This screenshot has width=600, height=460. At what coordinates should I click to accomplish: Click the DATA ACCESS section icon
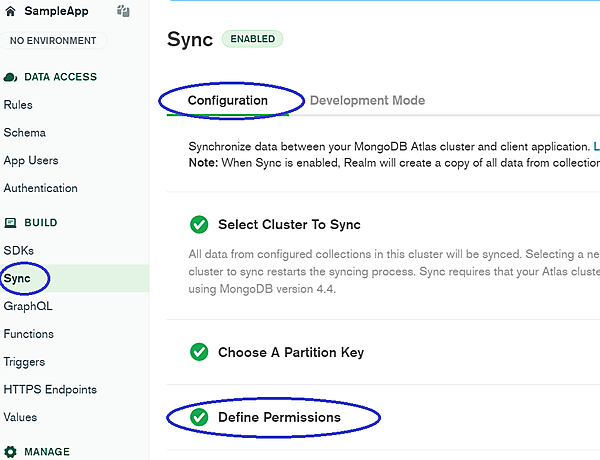click(x=12, y=77)
